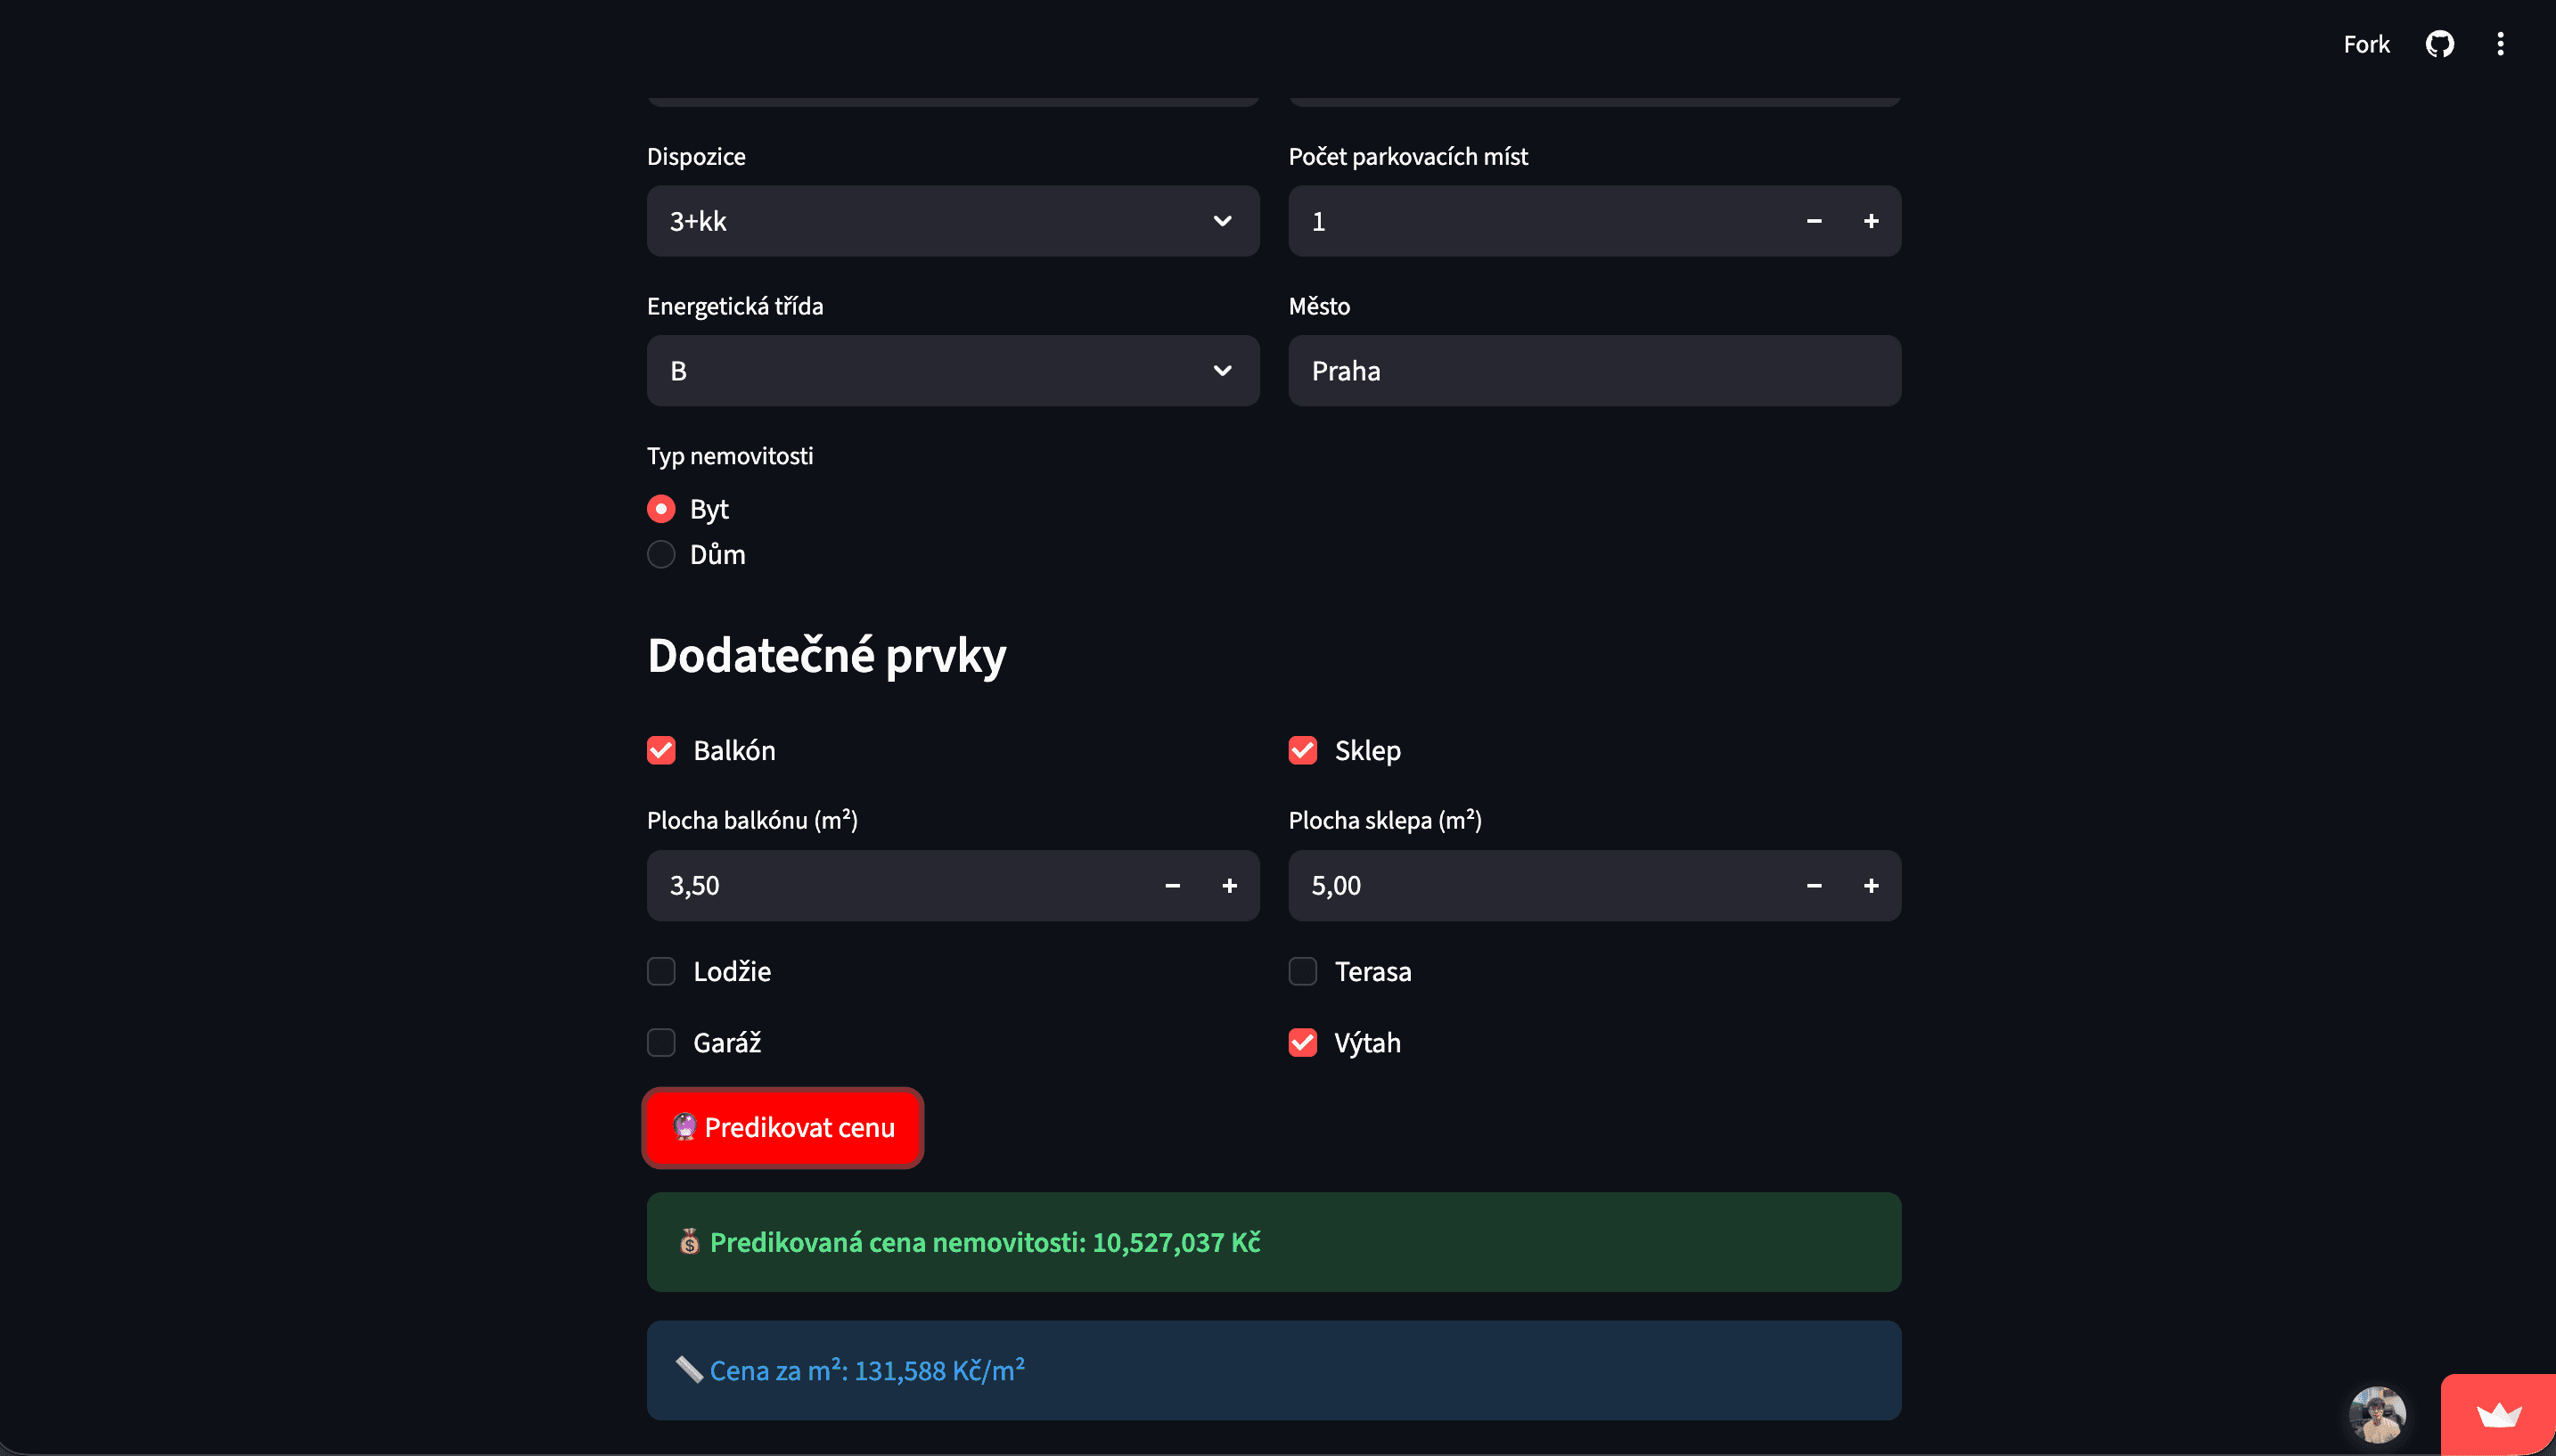2556x1456 pixels.
Task: Increase parking spots with plus icon
Action: click(x=1871, y=221)
